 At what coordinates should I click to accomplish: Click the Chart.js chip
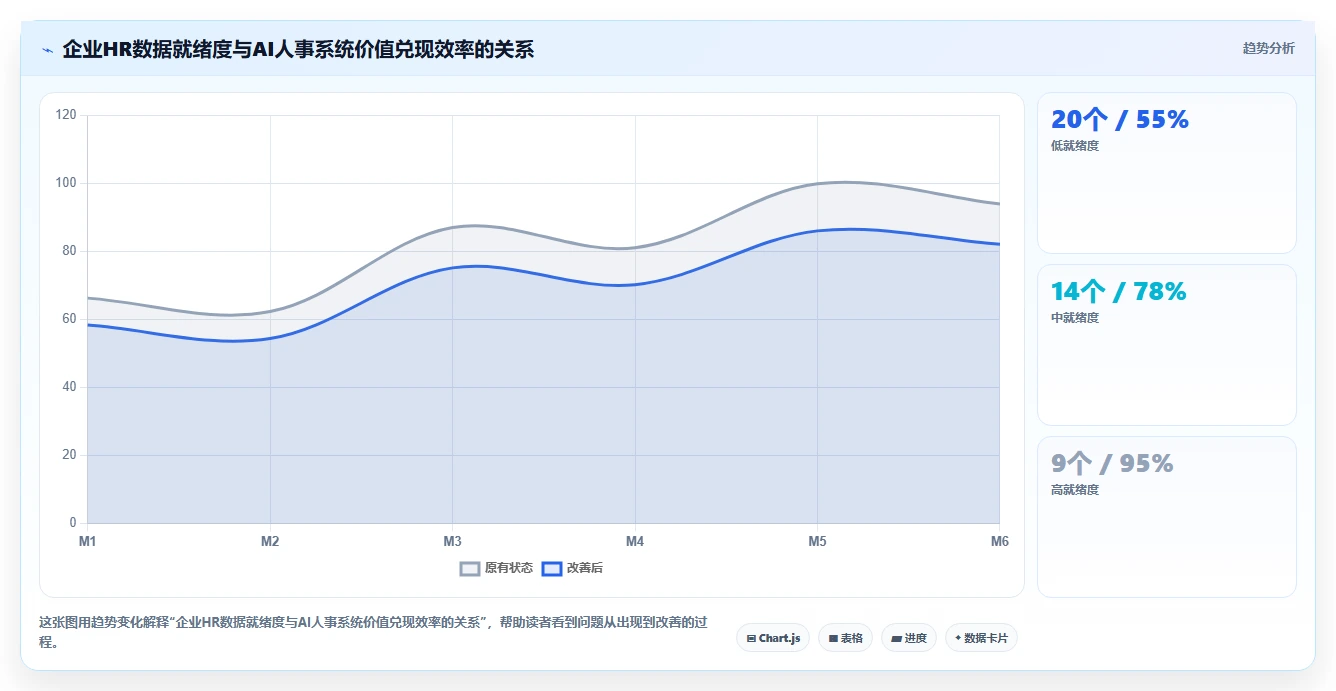773,638
